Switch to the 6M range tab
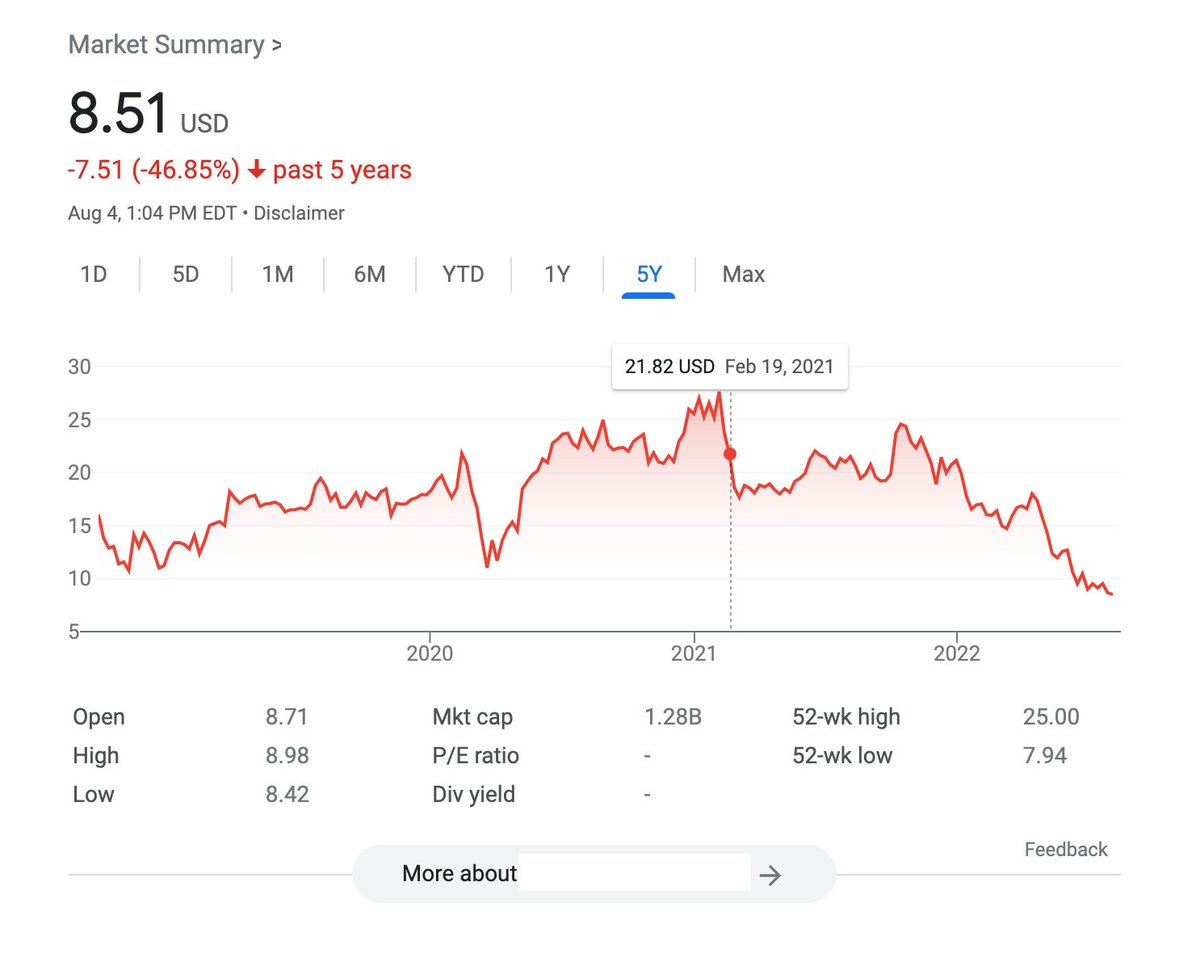 (x=369, y=274)
